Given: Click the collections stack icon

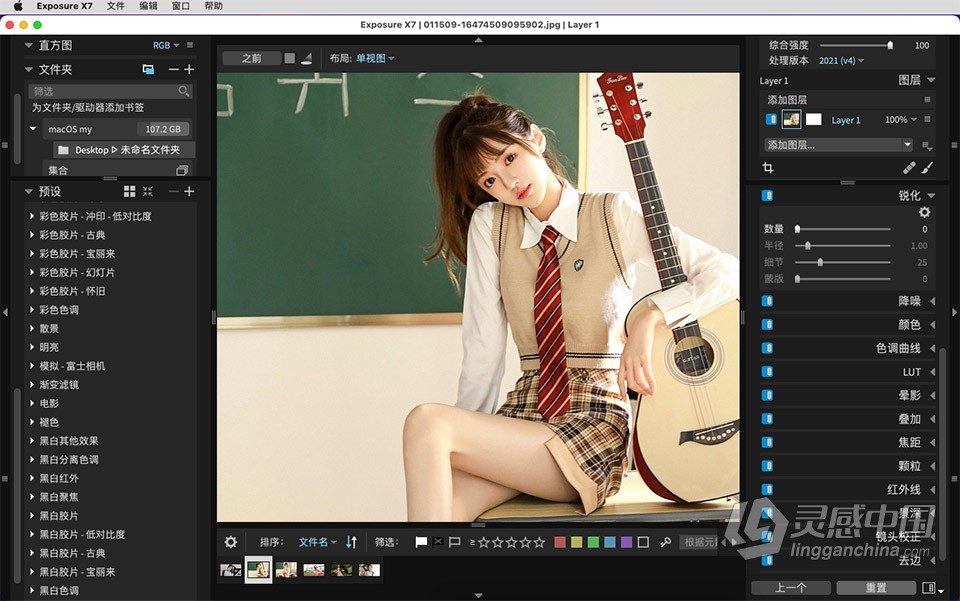Looking at the screenshot, I should (182, 170).
